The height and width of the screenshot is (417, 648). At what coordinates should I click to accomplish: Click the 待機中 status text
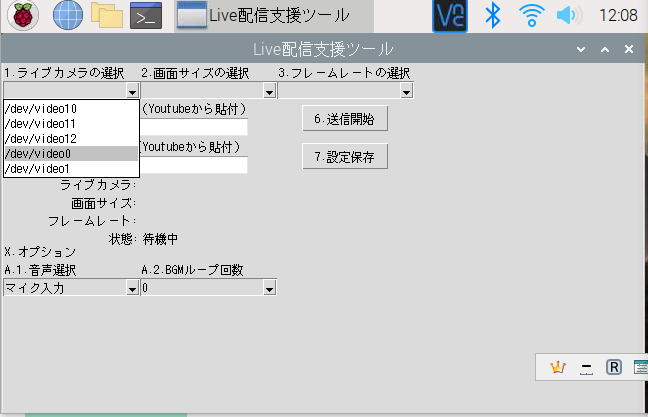pos(160,239)
